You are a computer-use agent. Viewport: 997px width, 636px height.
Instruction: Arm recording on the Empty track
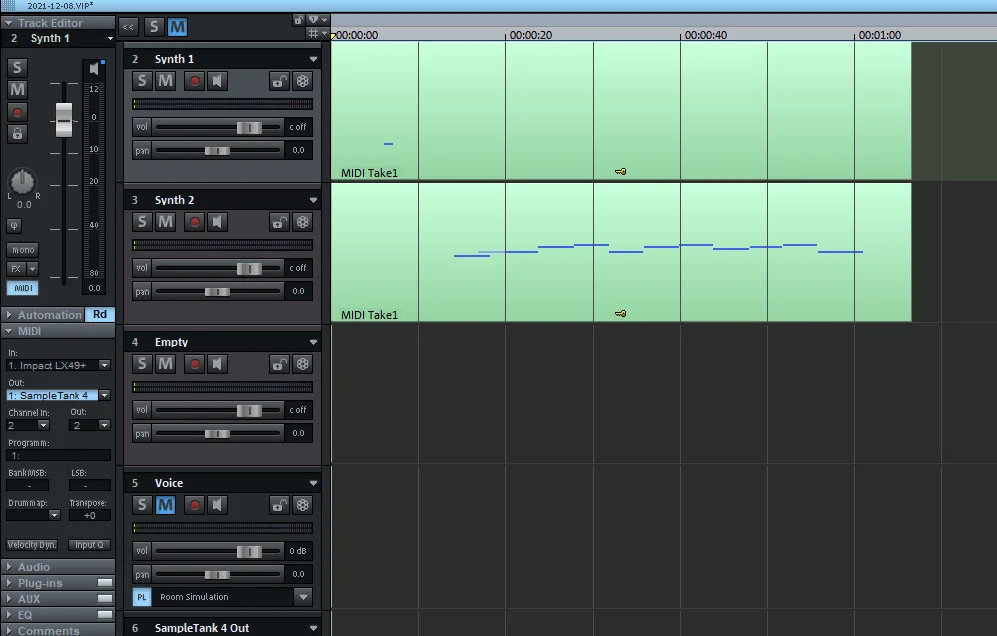pos(195,364)
